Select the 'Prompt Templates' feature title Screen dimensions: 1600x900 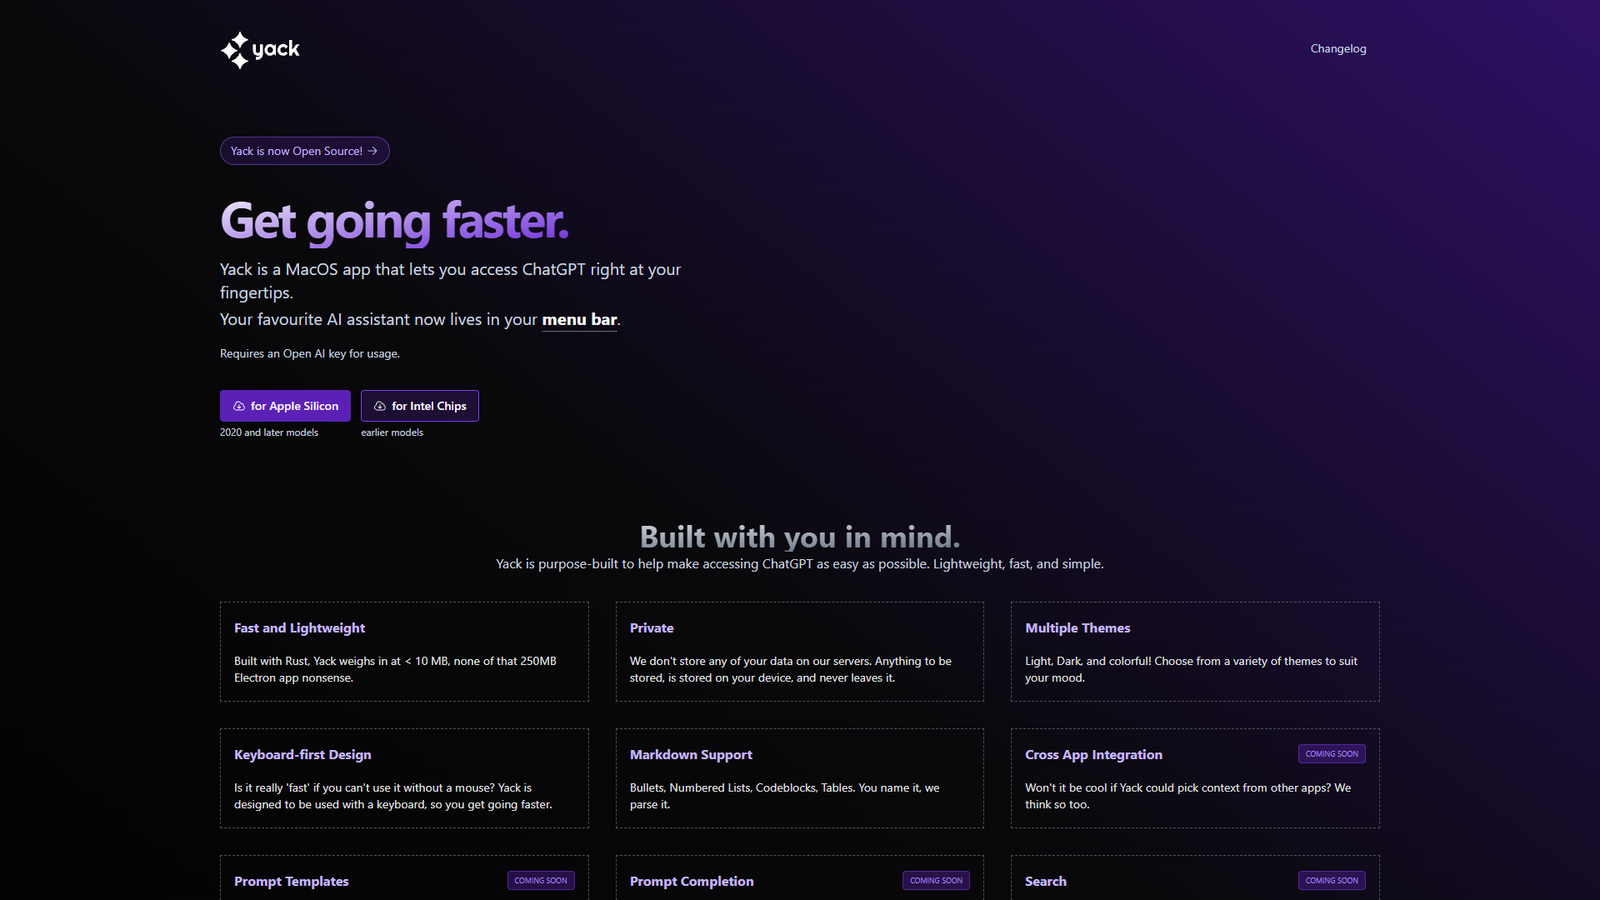[292, 882]
